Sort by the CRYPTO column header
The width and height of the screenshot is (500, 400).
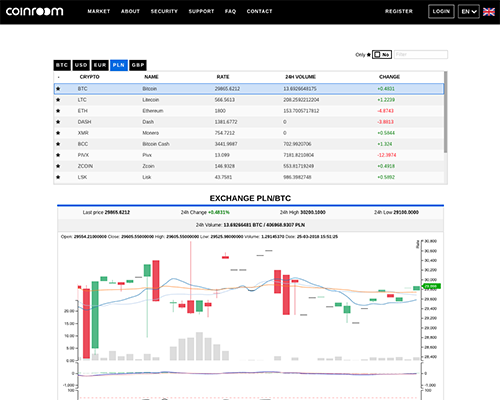pyautogui.click(x=89, y=77)
